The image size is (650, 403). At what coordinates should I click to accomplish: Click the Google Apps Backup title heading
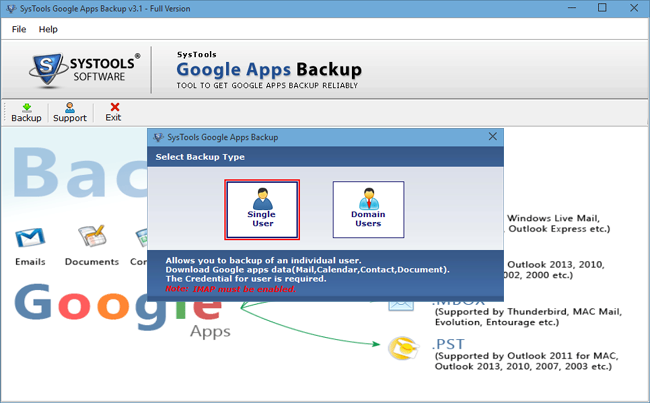(x=269, y=69)
